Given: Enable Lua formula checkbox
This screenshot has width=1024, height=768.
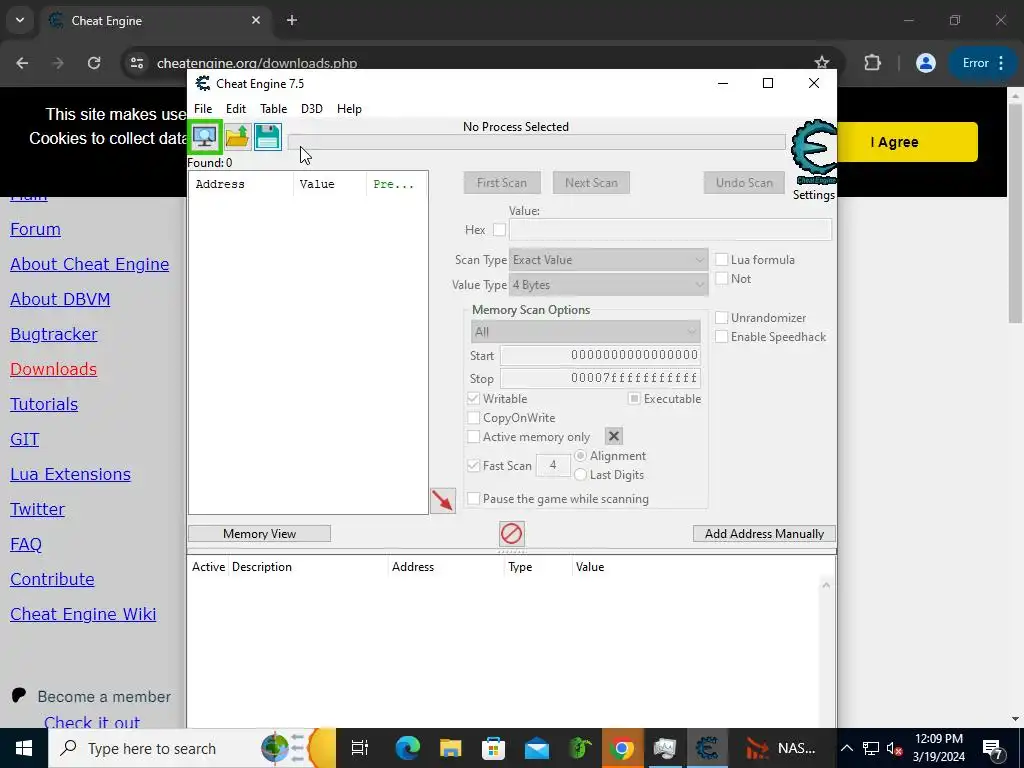Looking at the screenshot, I should coord(722,259).
